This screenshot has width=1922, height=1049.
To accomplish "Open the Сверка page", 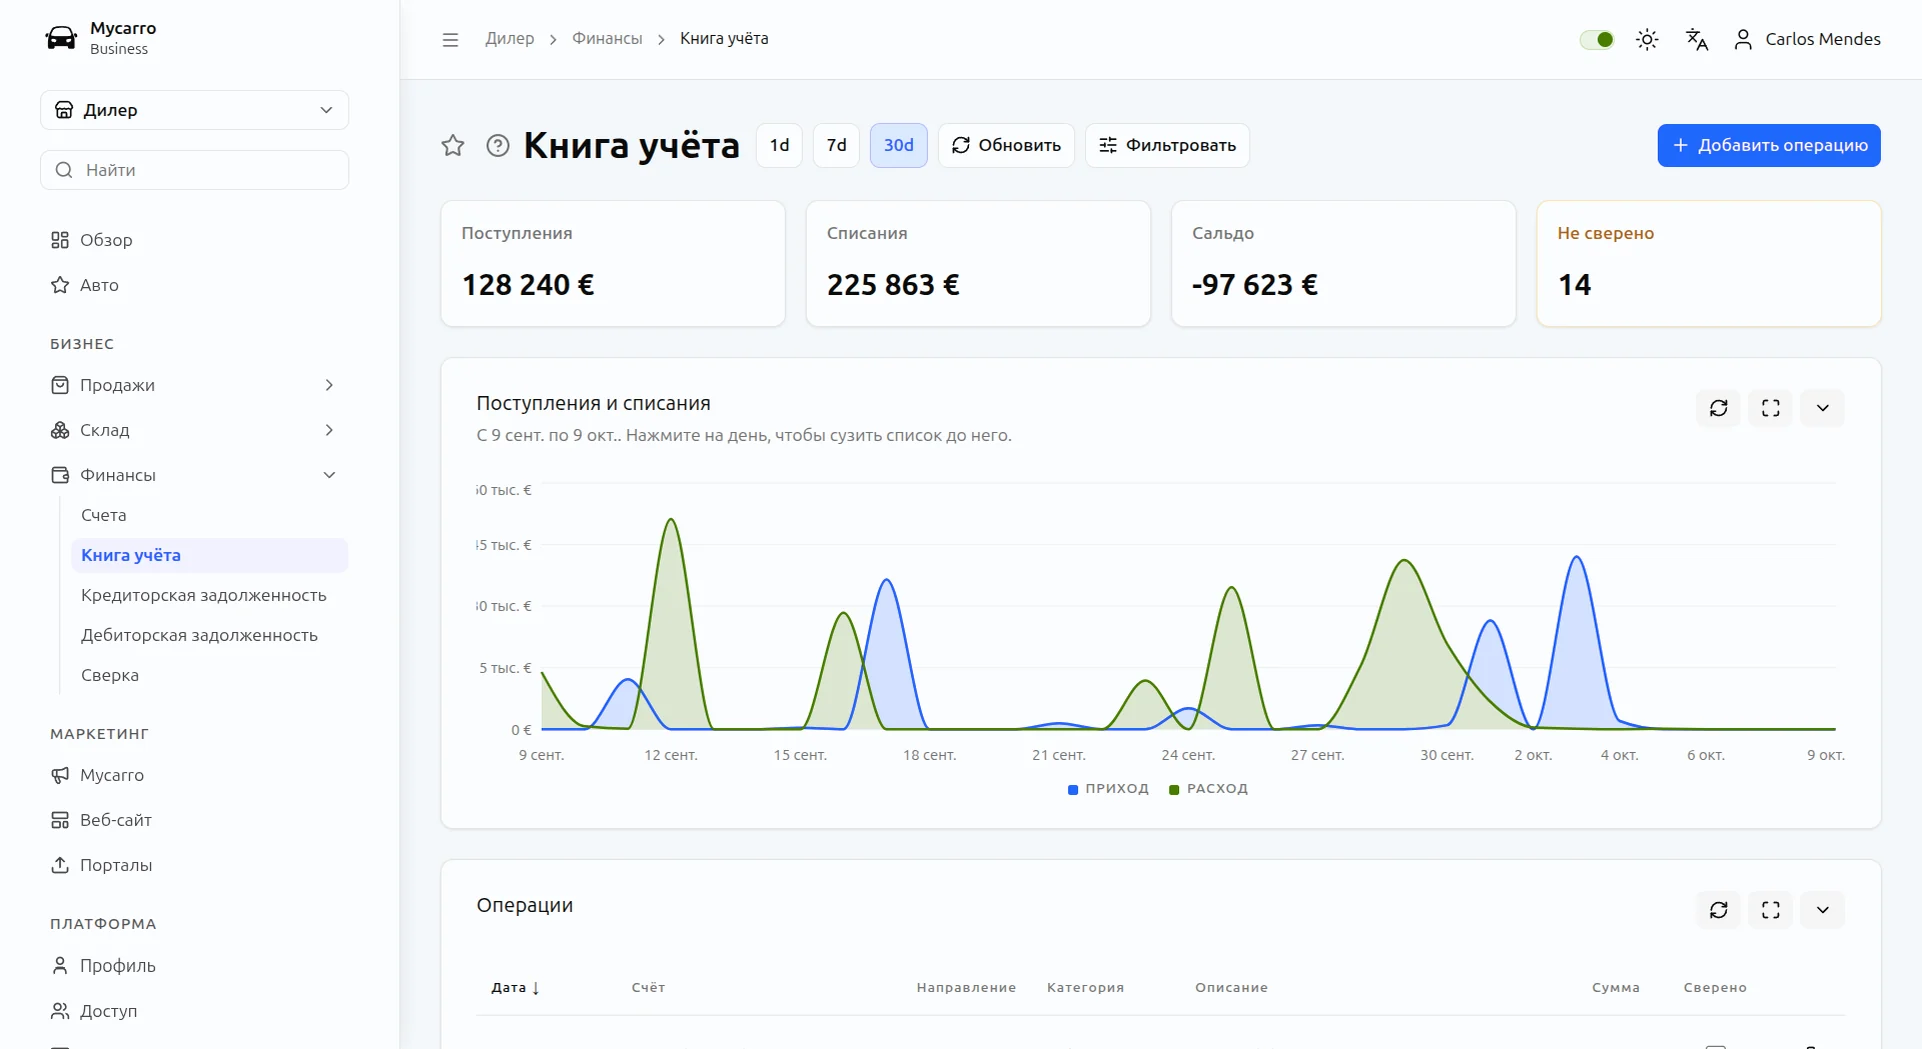I will (209, 675).
